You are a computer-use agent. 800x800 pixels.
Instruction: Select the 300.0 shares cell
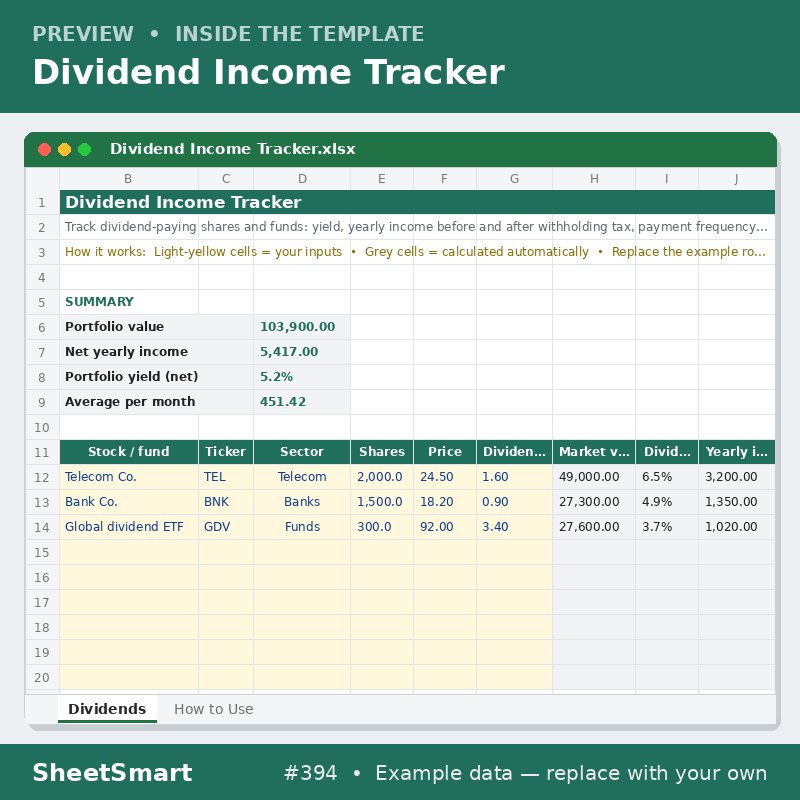coord(382,527)
